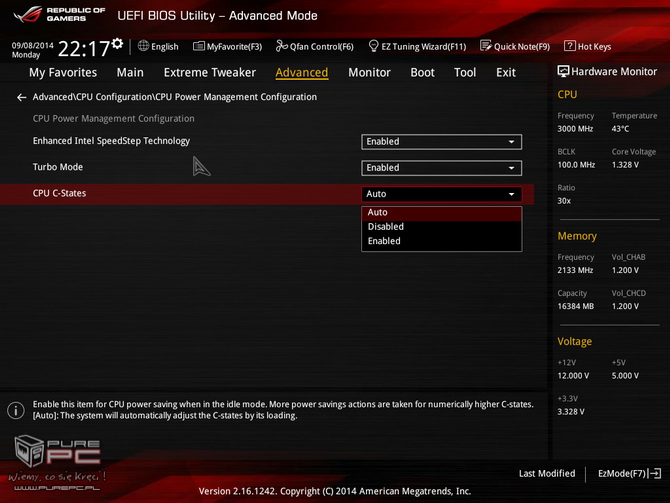Switch to the Boot tab

(x=422, y=73)
